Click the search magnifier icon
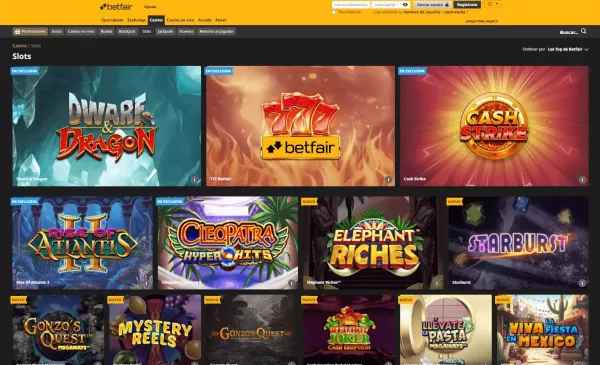Screen dimensions: 600x365 point(584,31)
